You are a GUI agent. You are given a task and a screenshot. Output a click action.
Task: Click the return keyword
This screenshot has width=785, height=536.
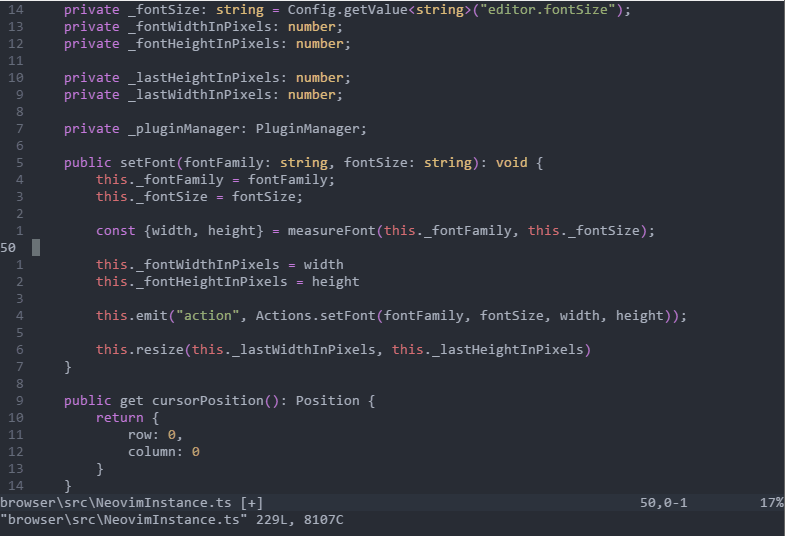(120, 418)
